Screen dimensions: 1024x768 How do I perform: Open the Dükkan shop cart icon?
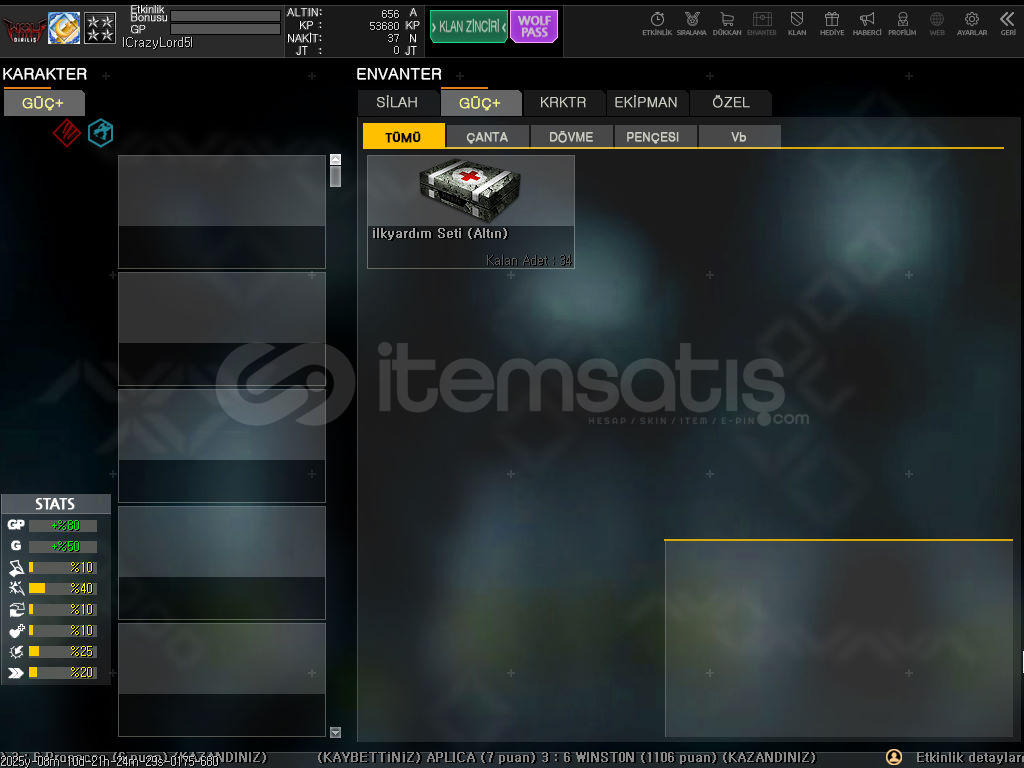click(727, 22)
